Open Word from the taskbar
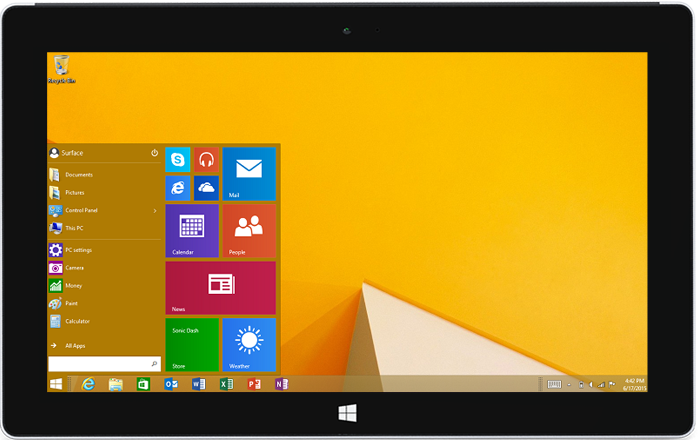Image resolution: width=700 pixels, height=440 pixels. (198, 384)
